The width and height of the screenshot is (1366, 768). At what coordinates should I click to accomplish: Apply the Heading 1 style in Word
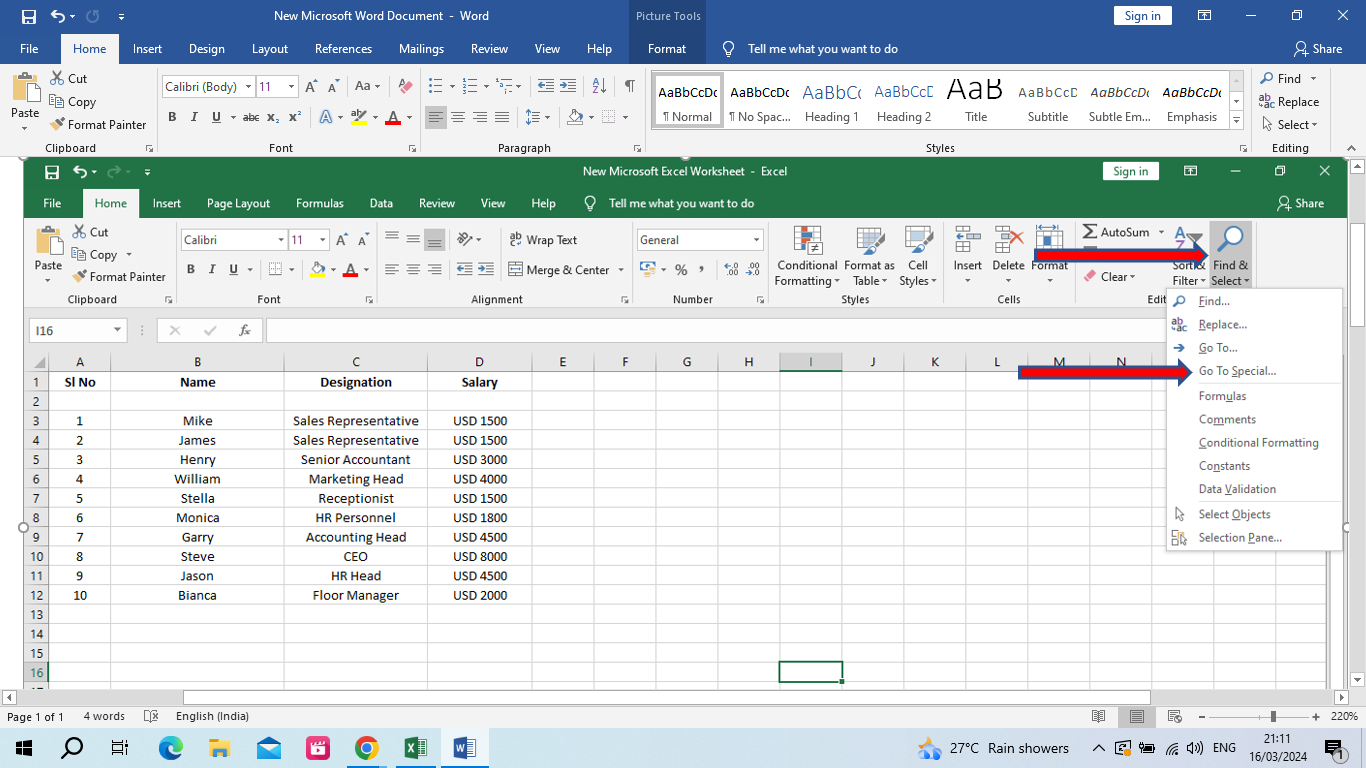(x=832, y=103)
